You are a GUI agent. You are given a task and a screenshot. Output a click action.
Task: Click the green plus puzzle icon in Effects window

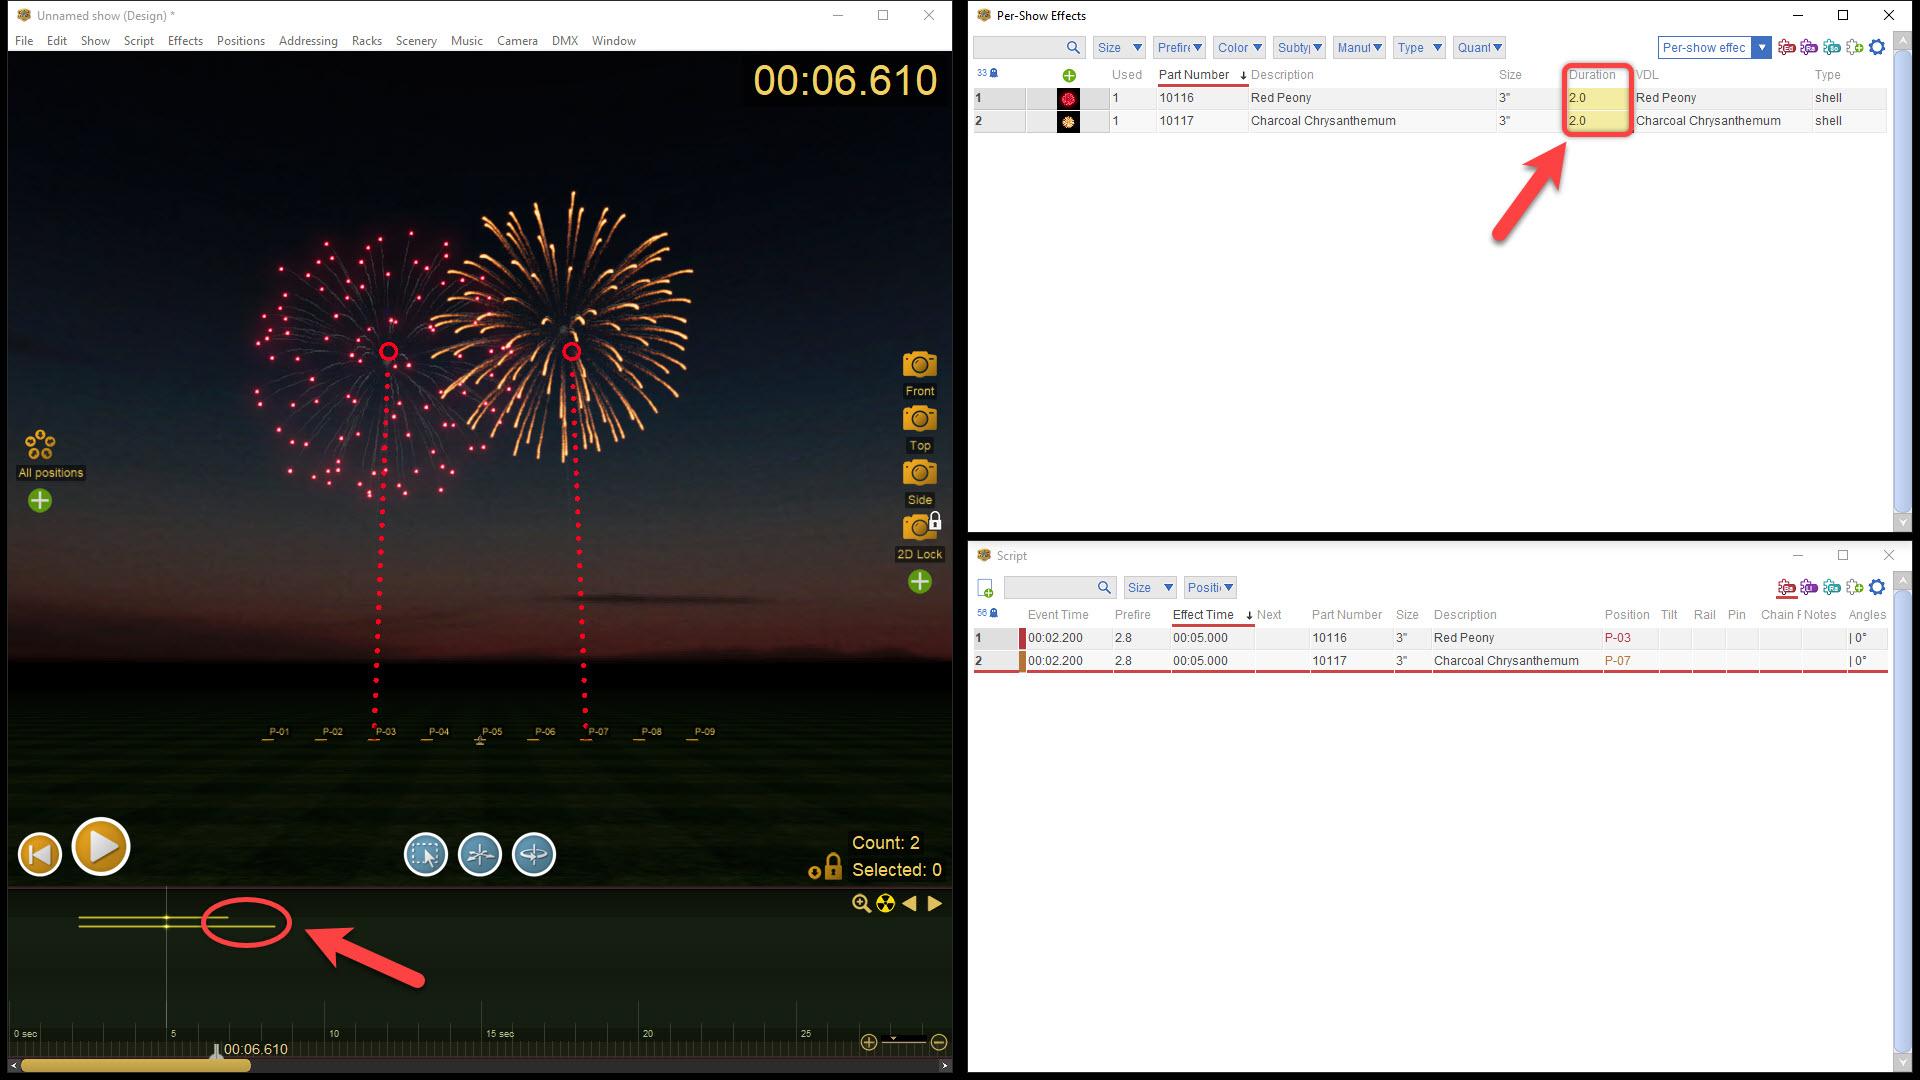click(1854, 47)
